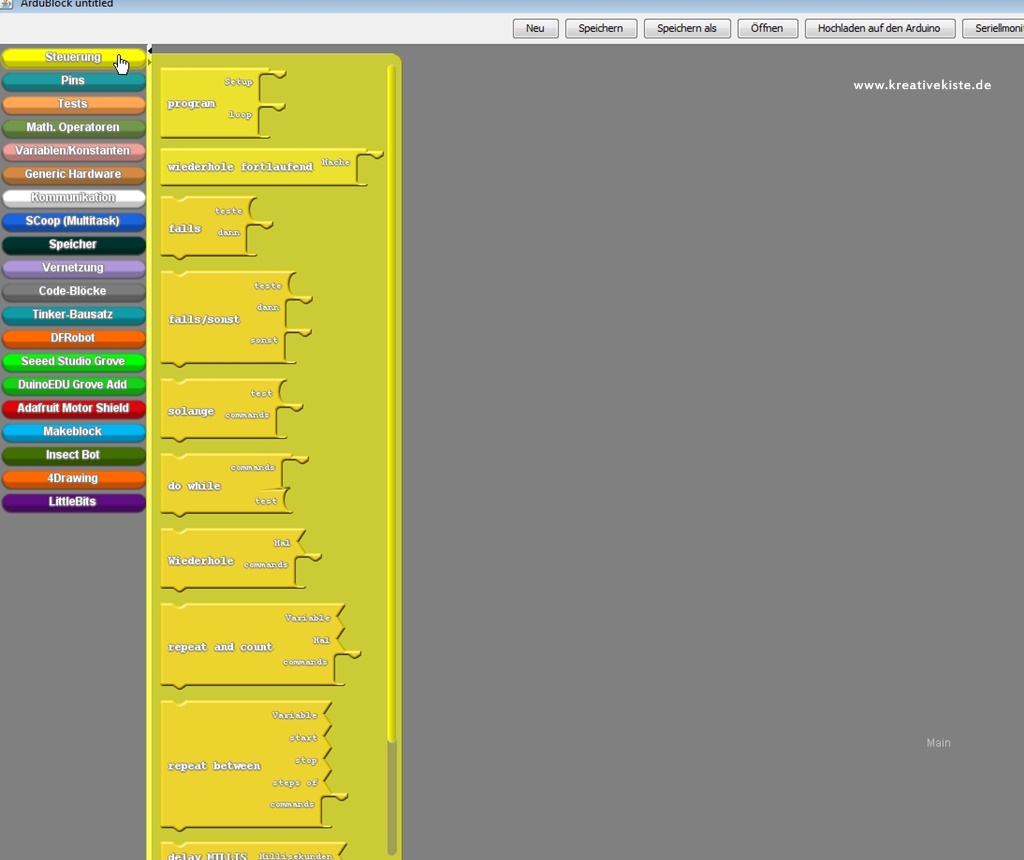This screenshot has width=1024, height=860.
Task: Choose the 'repeat and count' block
Action: pos(221,648)
